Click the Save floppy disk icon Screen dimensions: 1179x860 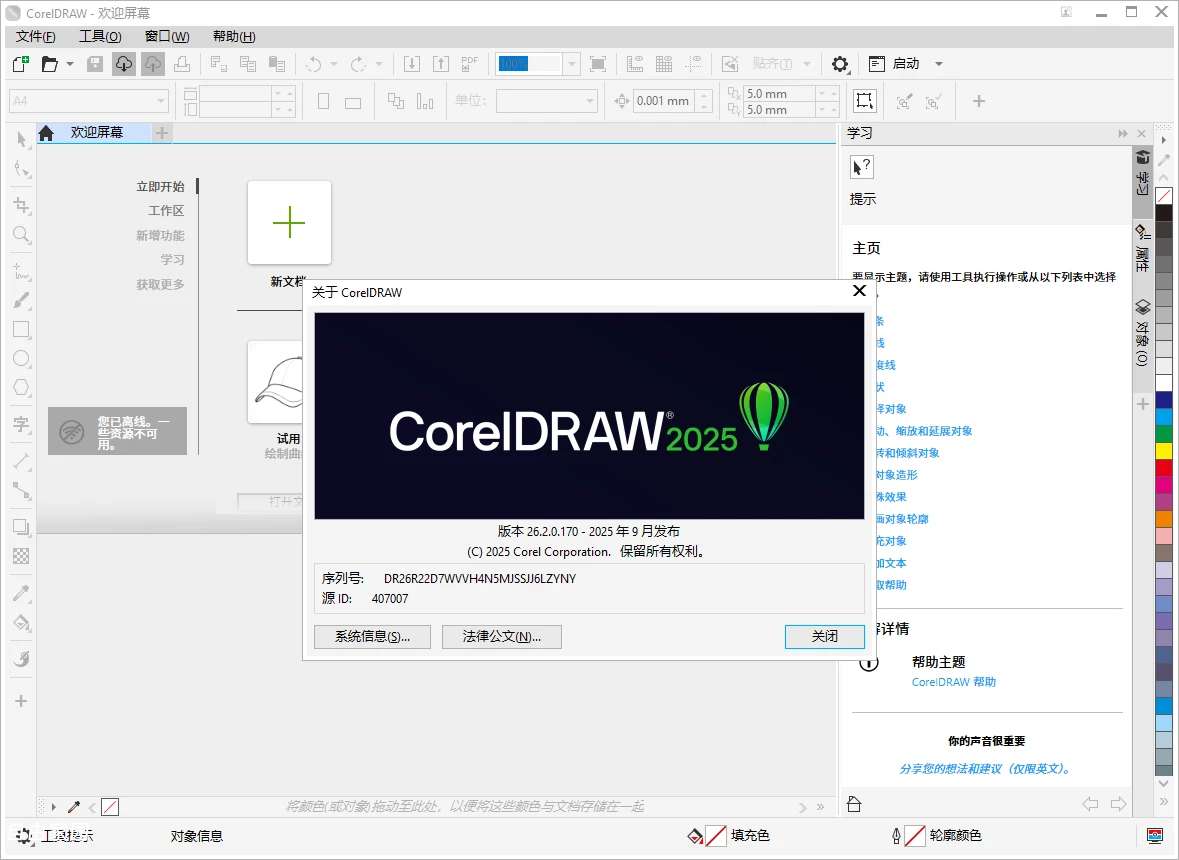(x=95, y=64)
